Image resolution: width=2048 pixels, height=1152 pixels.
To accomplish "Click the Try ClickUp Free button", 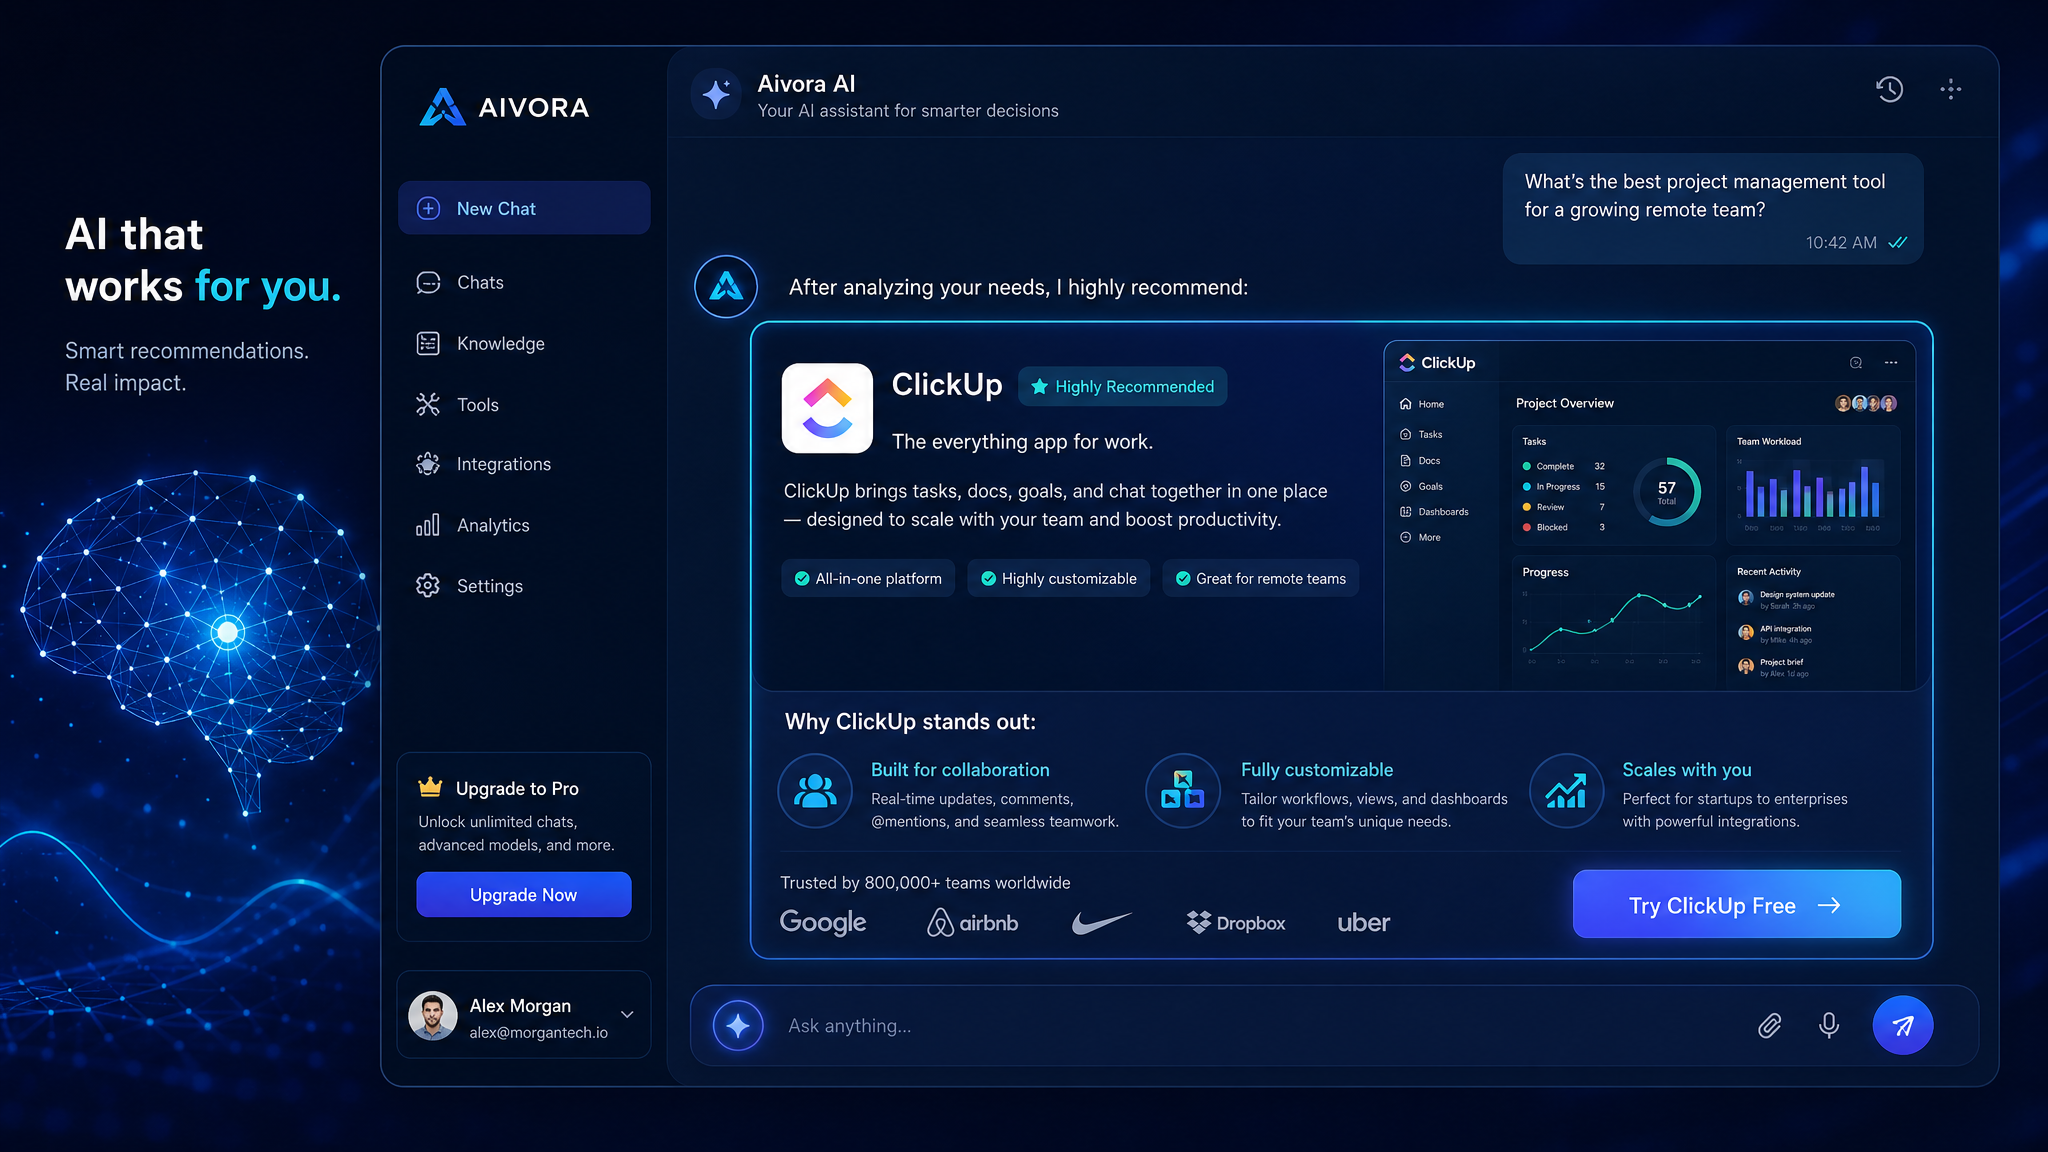I will (1737, 904).
